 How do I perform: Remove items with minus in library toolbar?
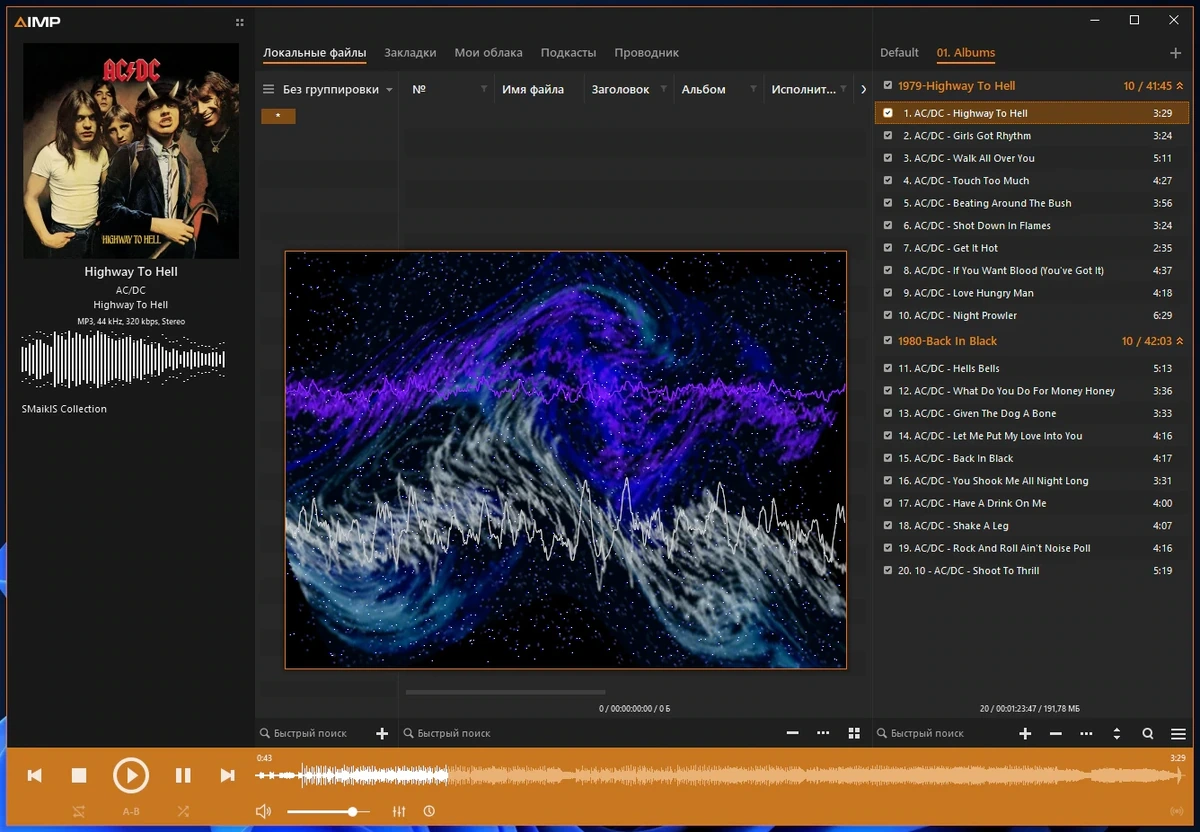(x=793, y=733)
